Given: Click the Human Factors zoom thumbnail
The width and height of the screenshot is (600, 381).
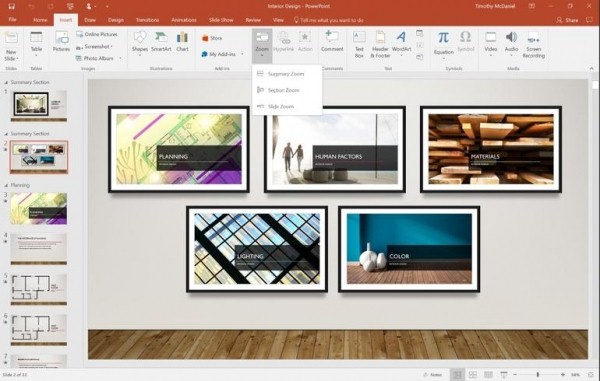Looking at the screenshot, I should pyautogui.click(x=335, y=149).
